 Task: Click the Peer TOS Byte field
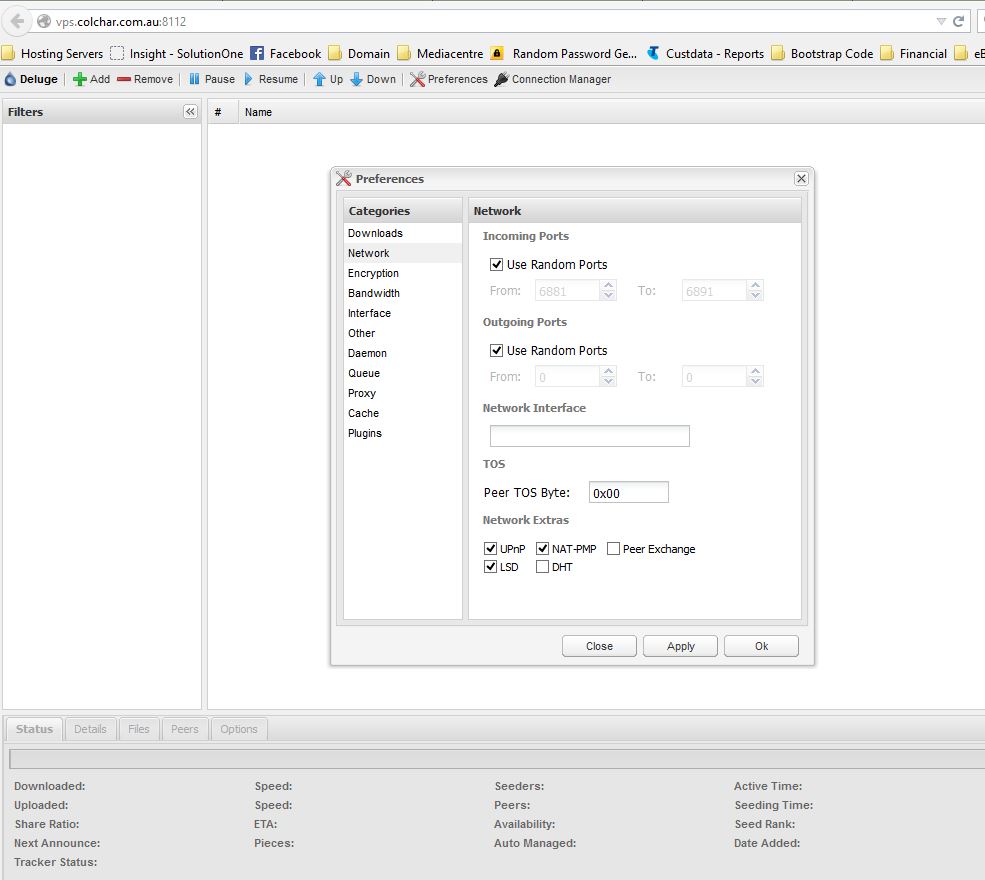tap(628, 493)
